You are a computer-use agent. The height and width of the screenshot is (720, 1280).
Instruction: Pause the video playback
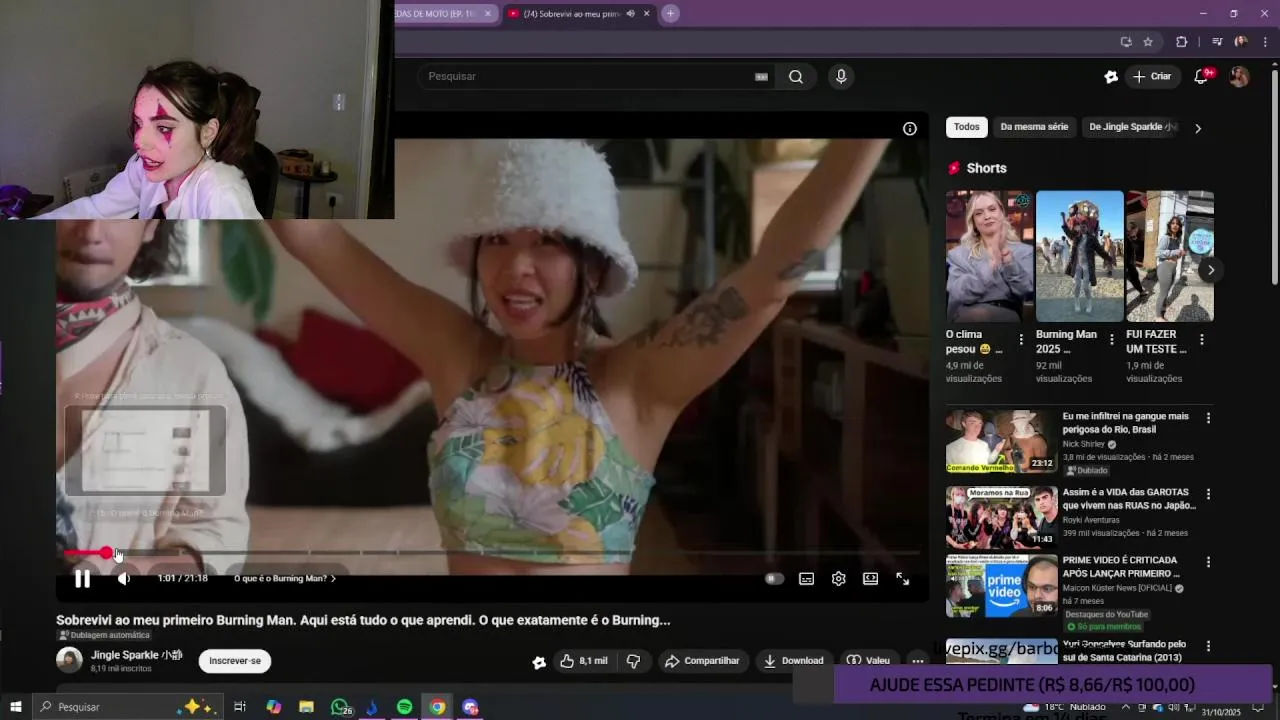click(x=82, y=578)
